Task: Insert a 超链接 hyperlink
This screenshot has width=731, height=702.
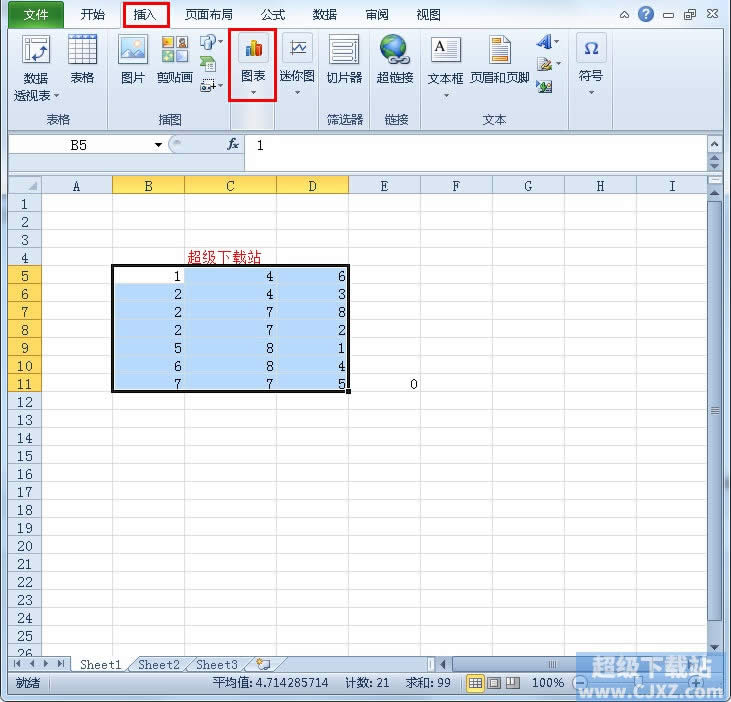Action: pyautogui.click(x=395, y=59)
